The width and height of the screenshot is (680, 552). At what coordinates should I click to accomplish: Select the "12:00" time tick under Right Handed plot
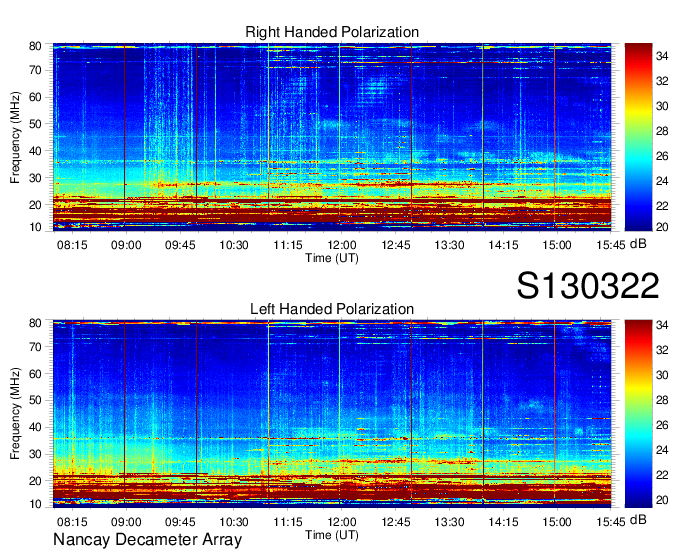coord(342,245)
